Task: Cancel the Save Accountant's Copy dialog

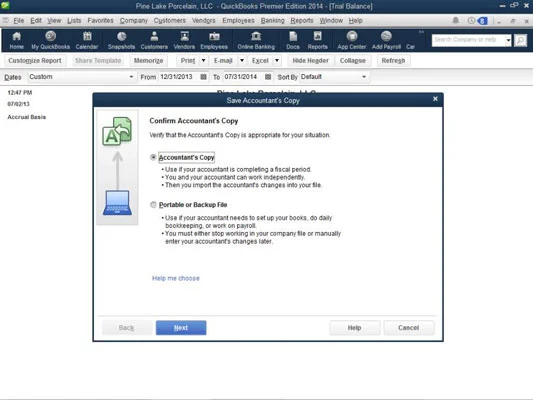Action: pyautogui.click(x=409, y=328)
